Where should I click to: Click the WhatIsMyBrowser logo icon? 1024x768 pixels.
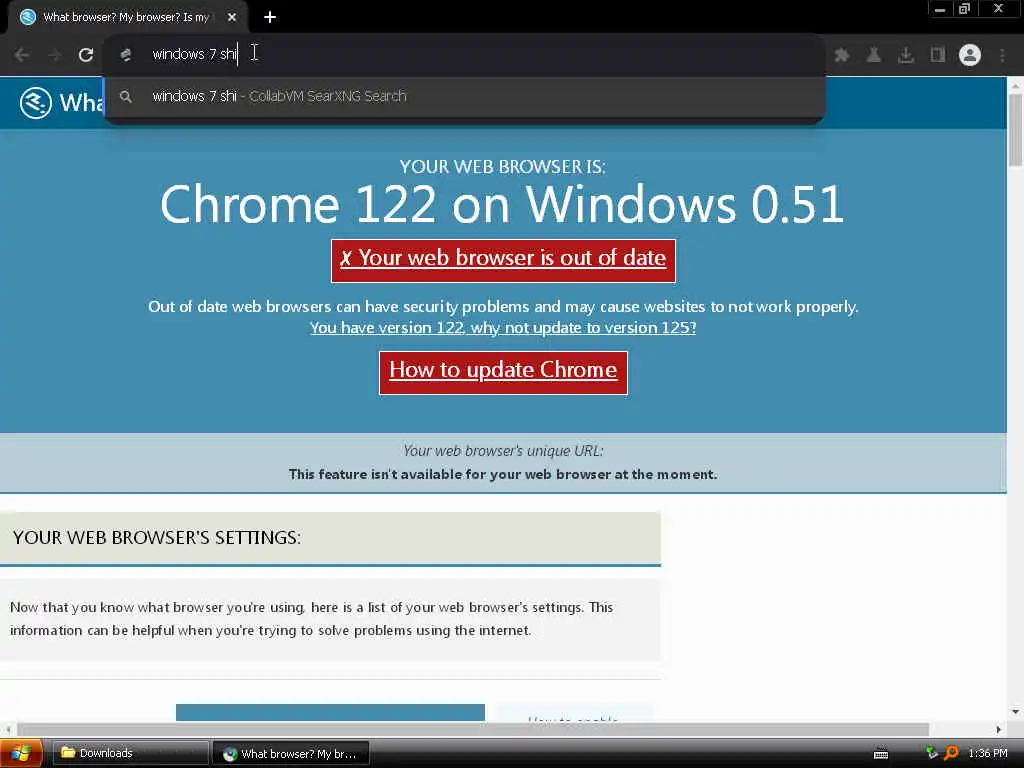pyautogui.click(x=35, y=103)
